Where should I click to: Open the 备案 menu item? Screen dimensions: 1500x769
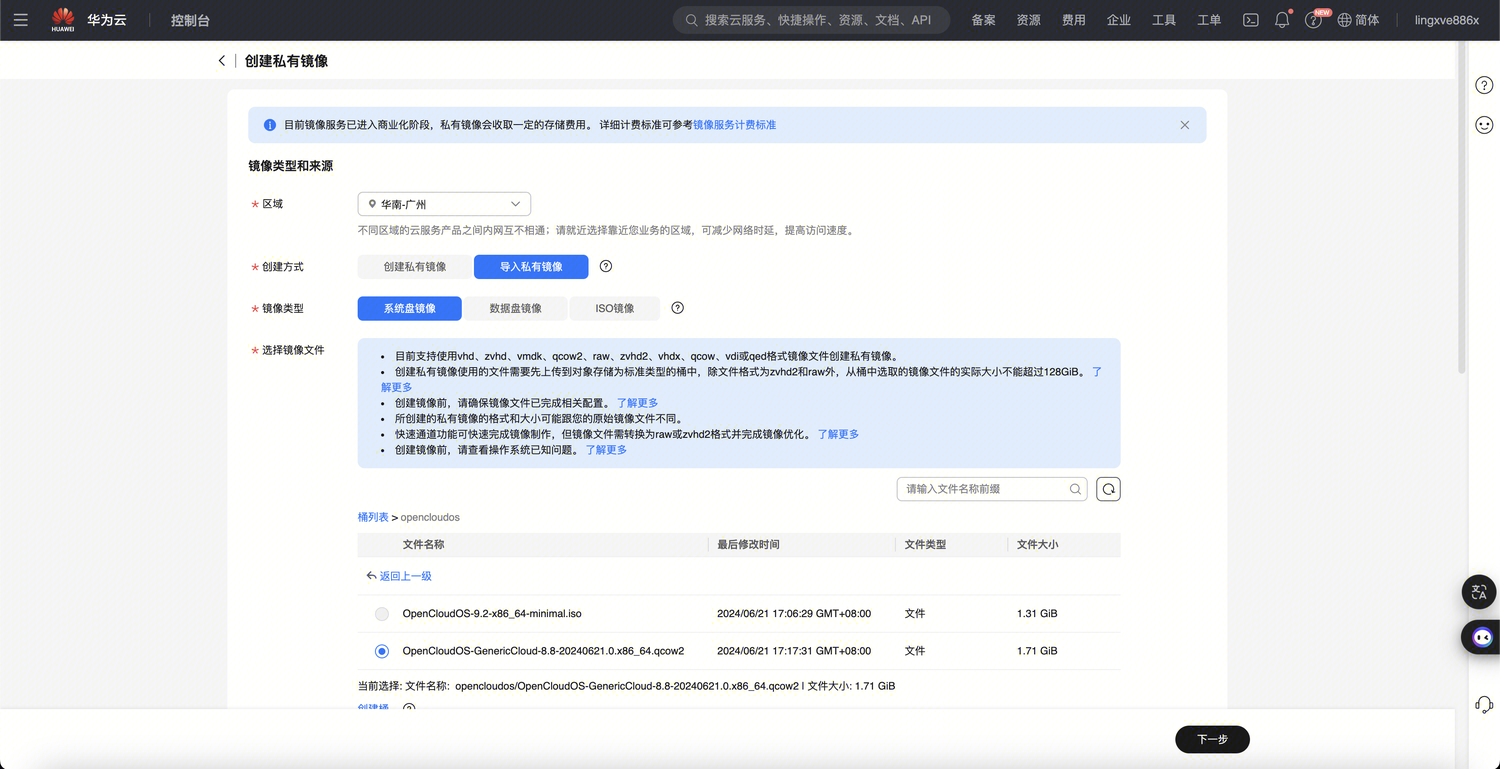pos(983,20)
